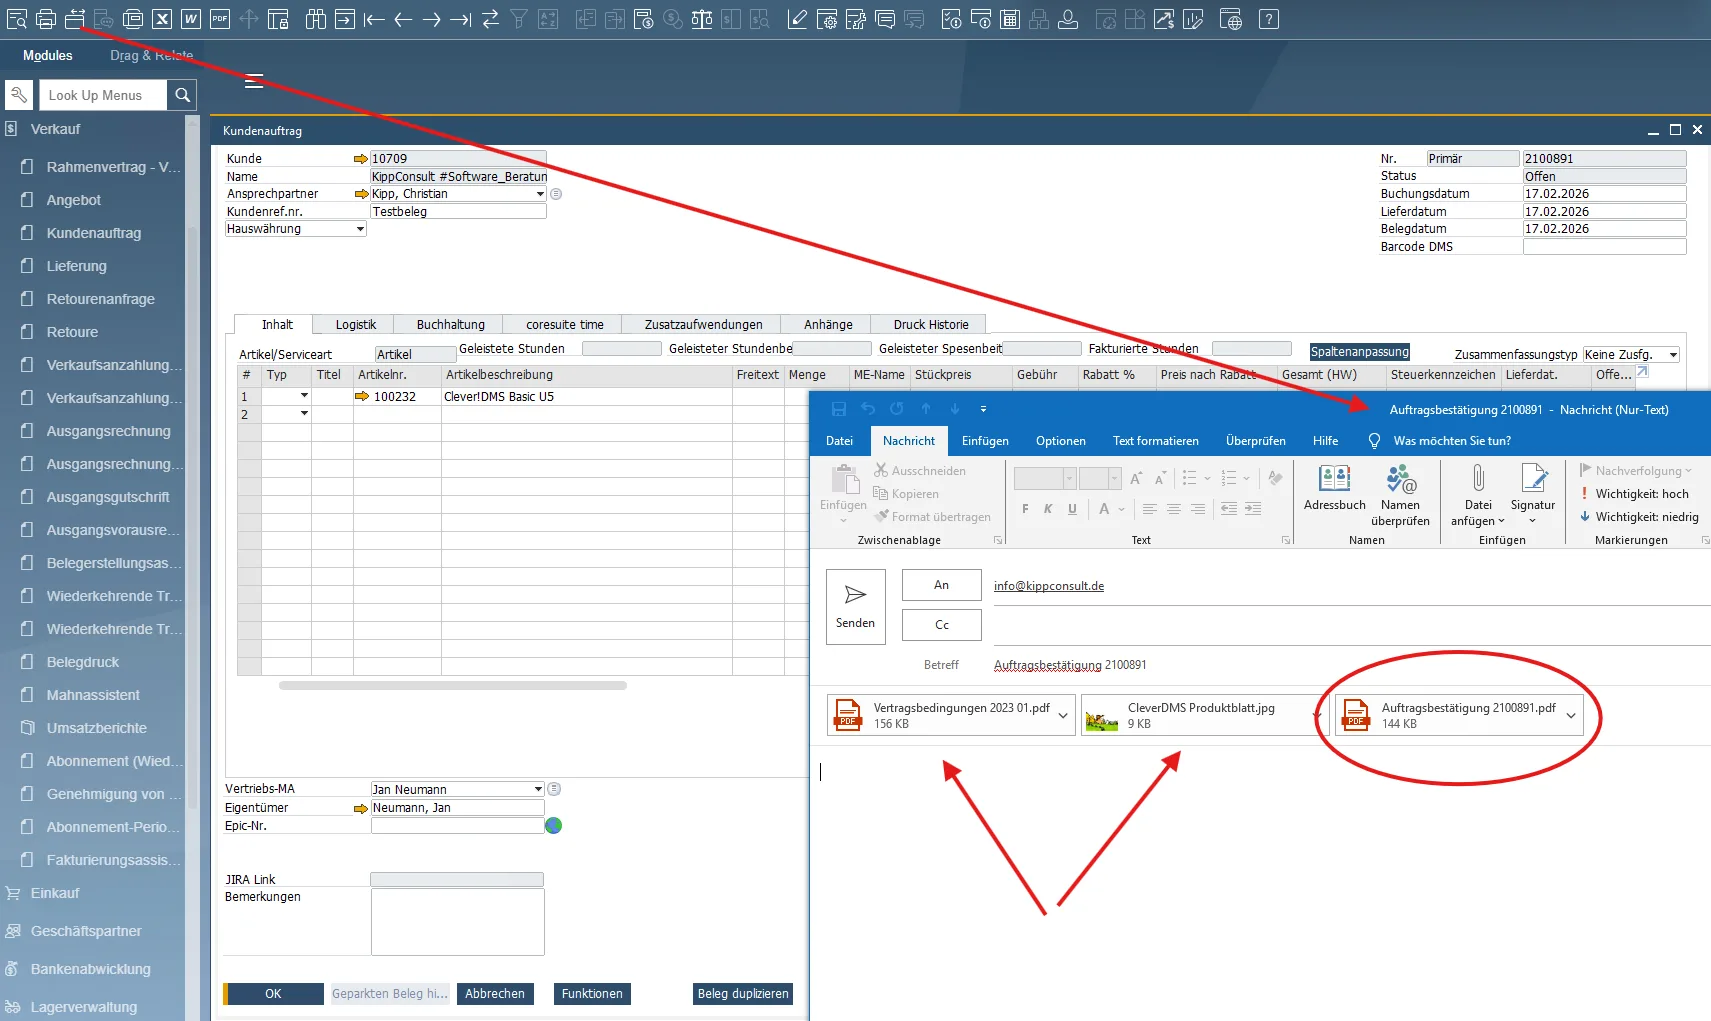The width and height of the screenshot is (1711, 1021).
Task: Set Wichtigkeit: hoch for the message
Action: [x=1641, y=494]
